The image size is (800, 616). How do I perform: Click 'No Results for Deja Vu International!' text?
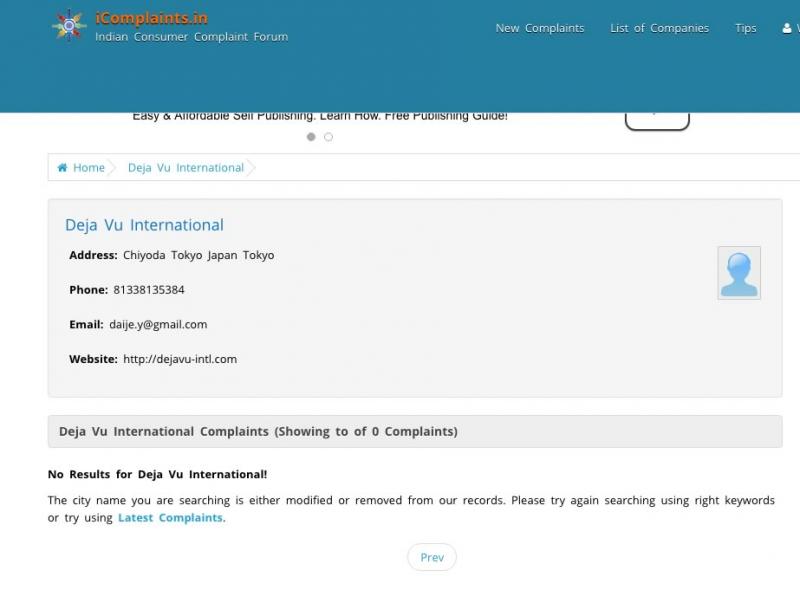157,475
